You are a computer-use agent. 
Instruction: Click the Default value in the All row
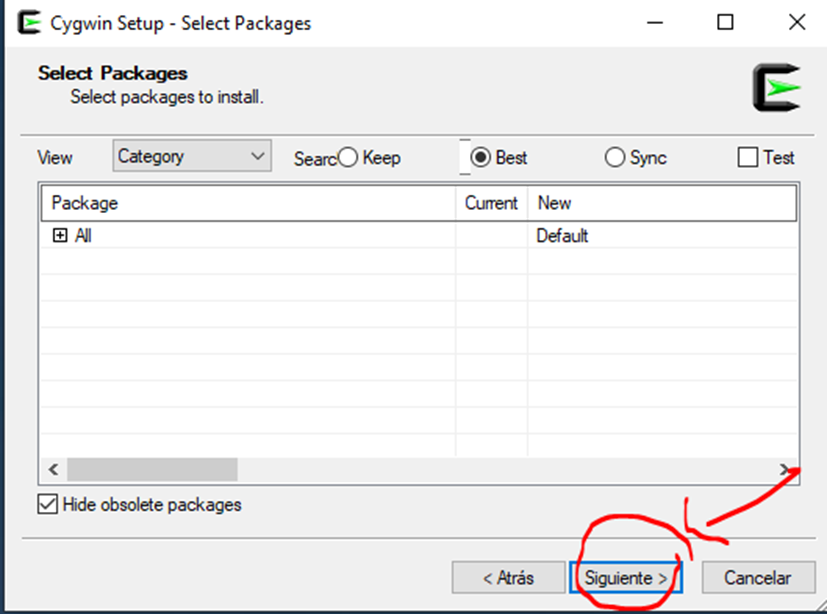pyautogui.click(x=562, y=236)
